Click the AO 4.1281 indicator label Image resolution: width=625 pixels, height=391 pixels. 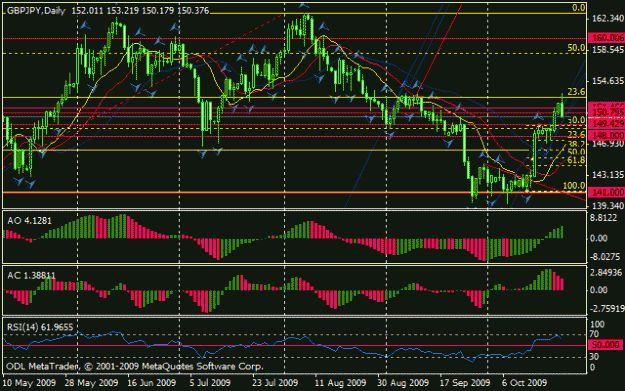29,221
